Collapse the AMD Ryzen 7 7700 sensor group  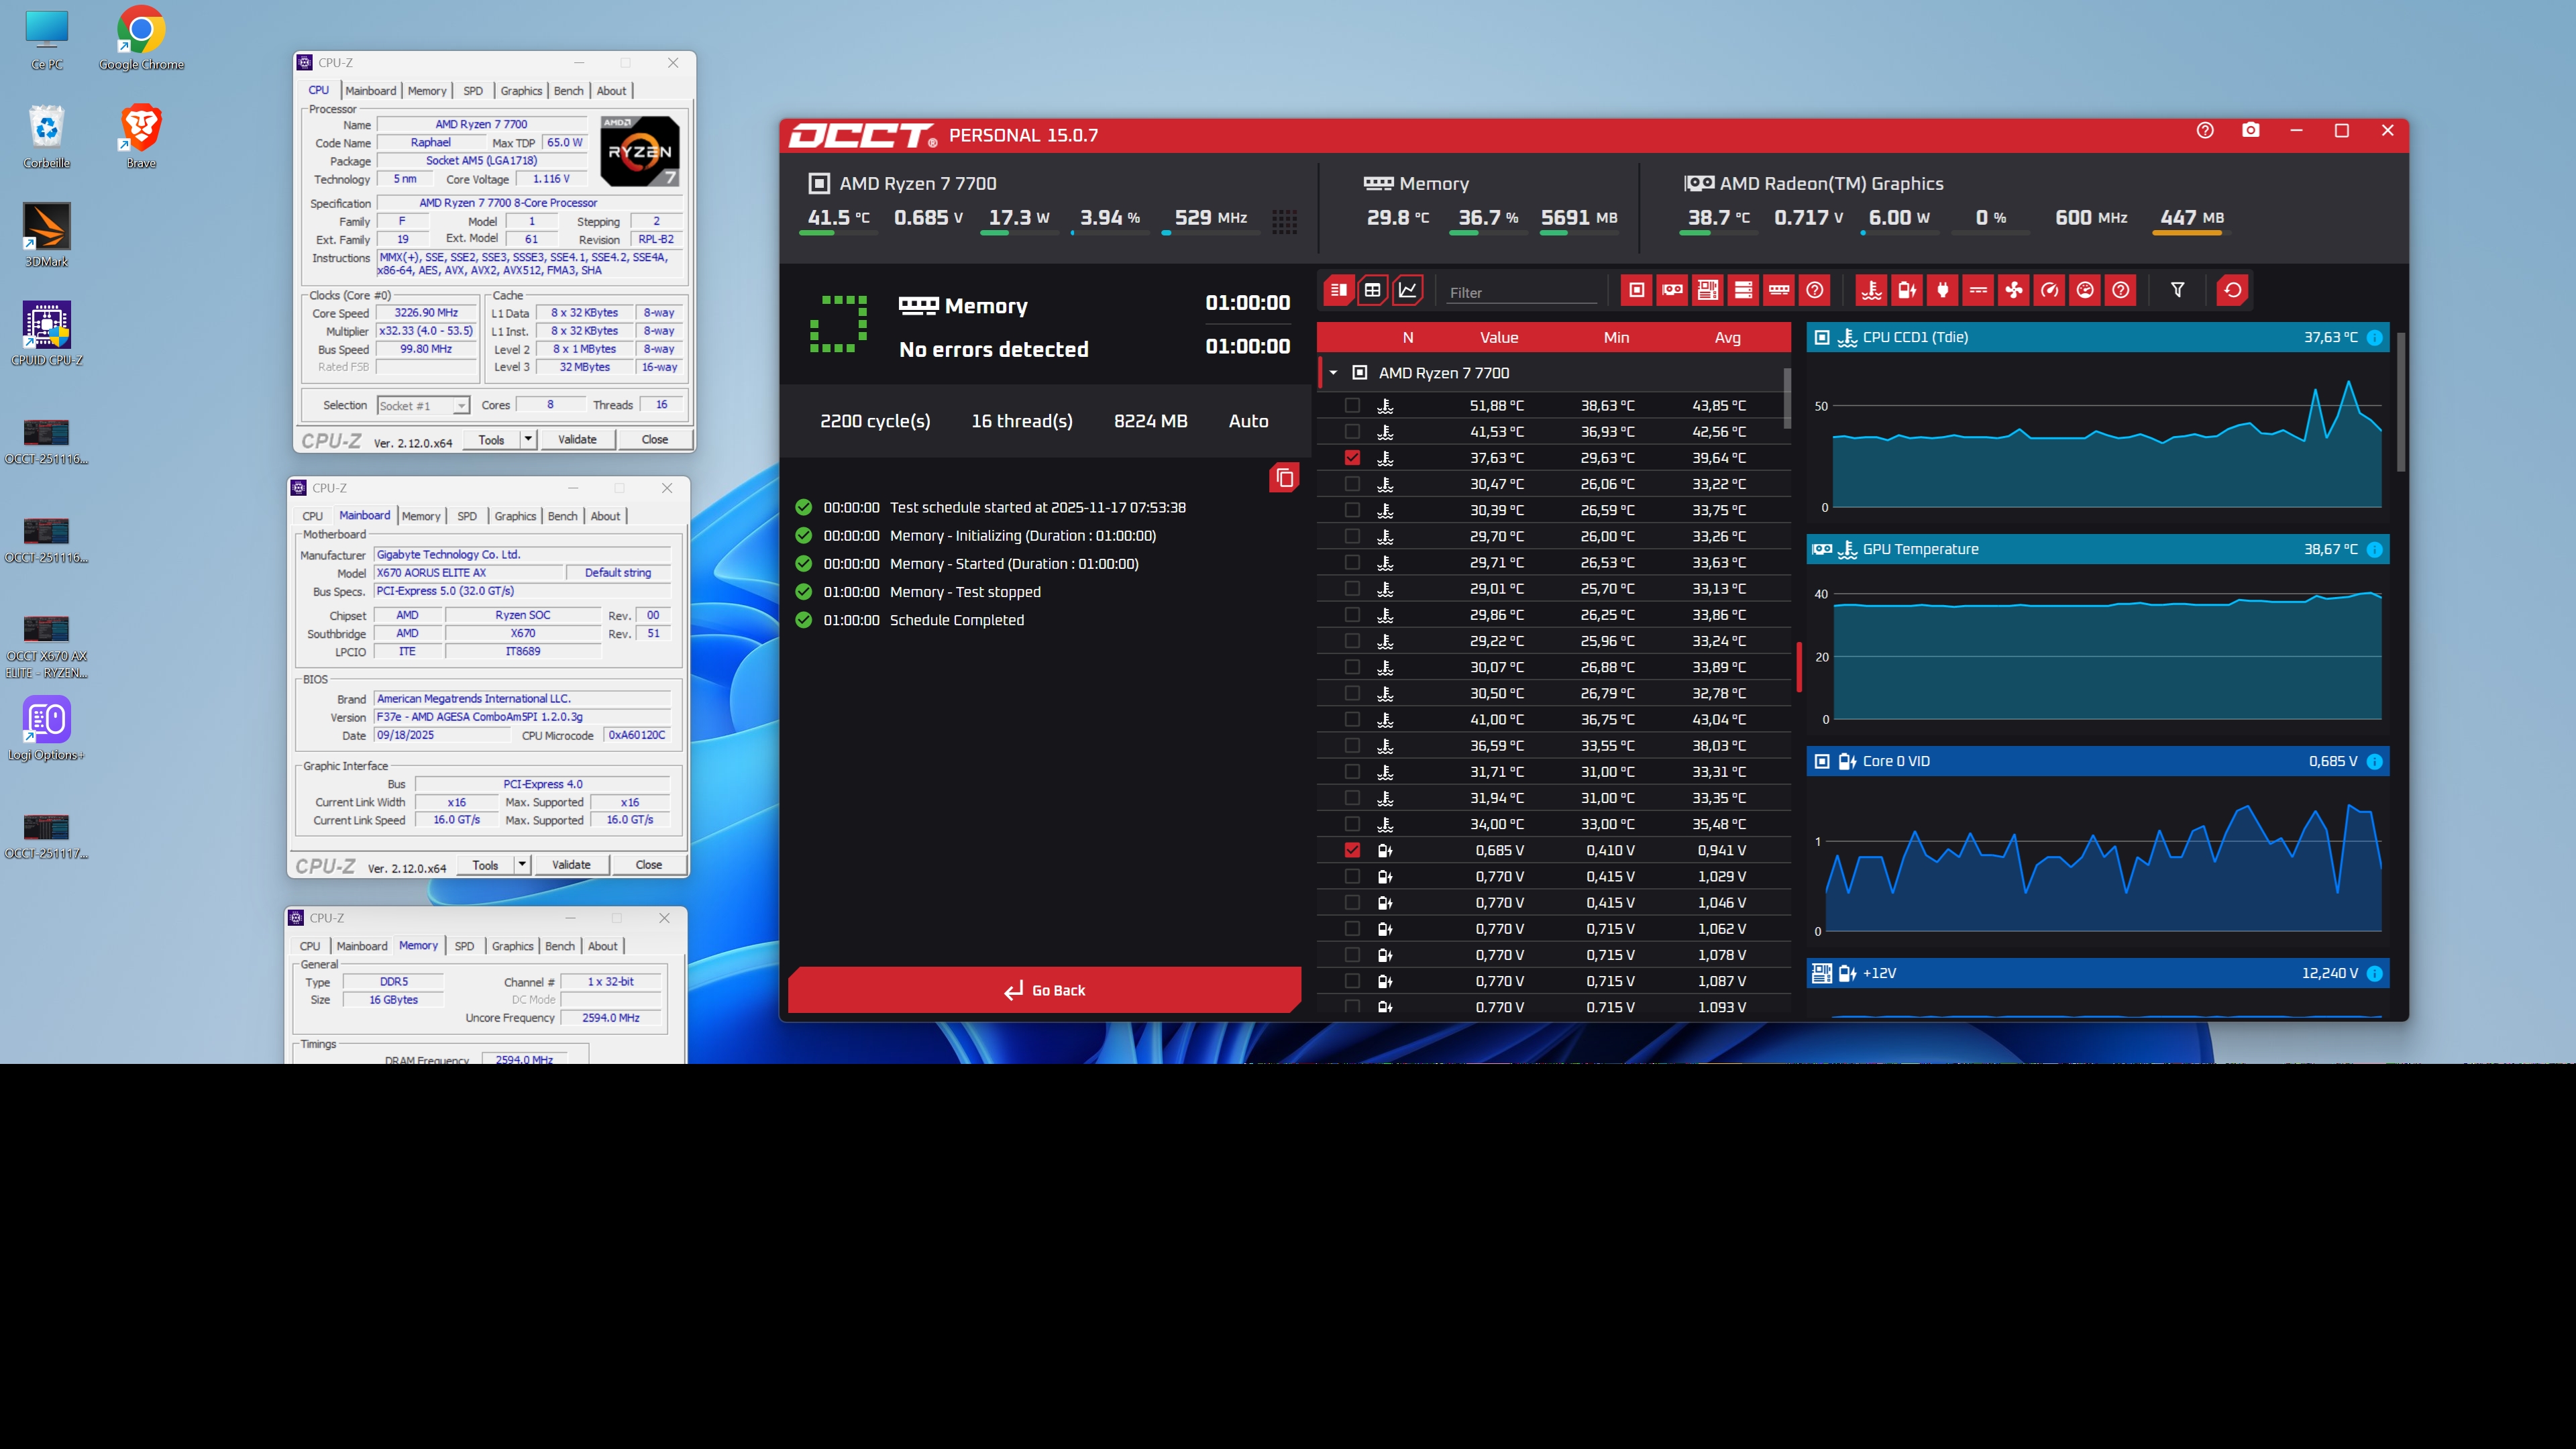pyautogui.click(x=1333, y=373)
